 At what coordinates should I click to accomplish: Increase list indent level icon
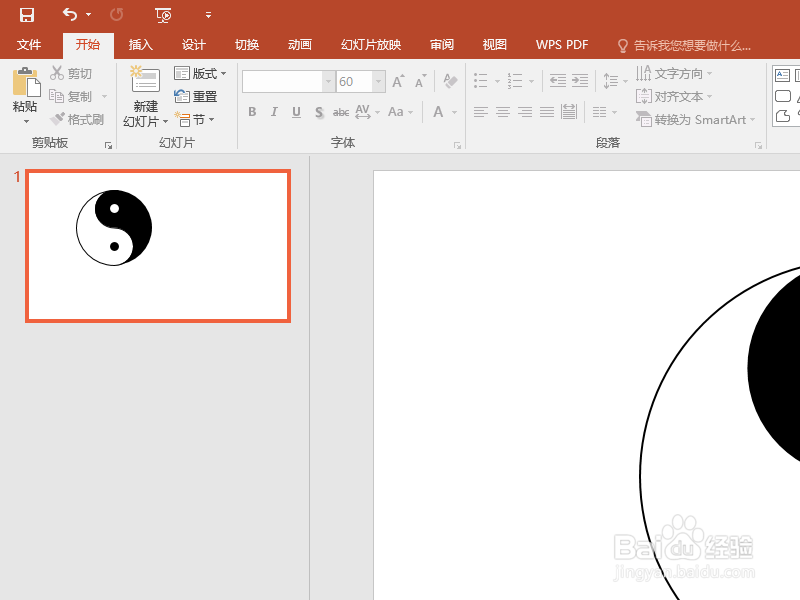580,81
